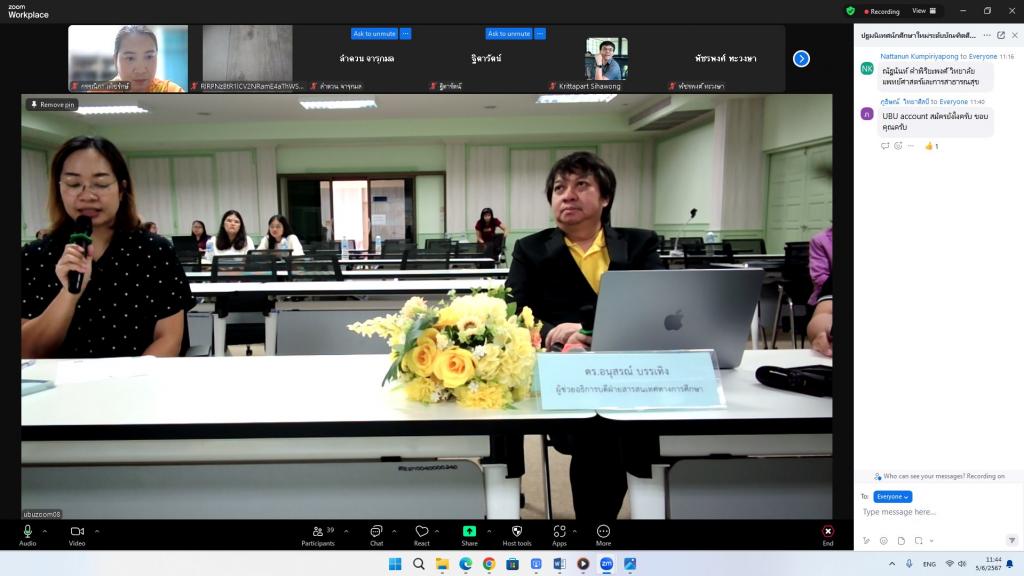Ask ลำดวน จารุกมล to unmute
Viewport: 1024px width, 576px height.
click(374, 33)
